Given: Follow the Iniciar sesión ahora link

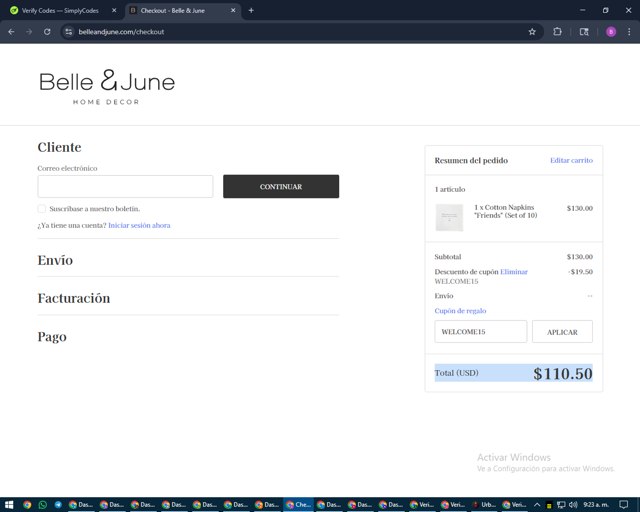Looking at the screenshot, I should [x=139, y=225].
